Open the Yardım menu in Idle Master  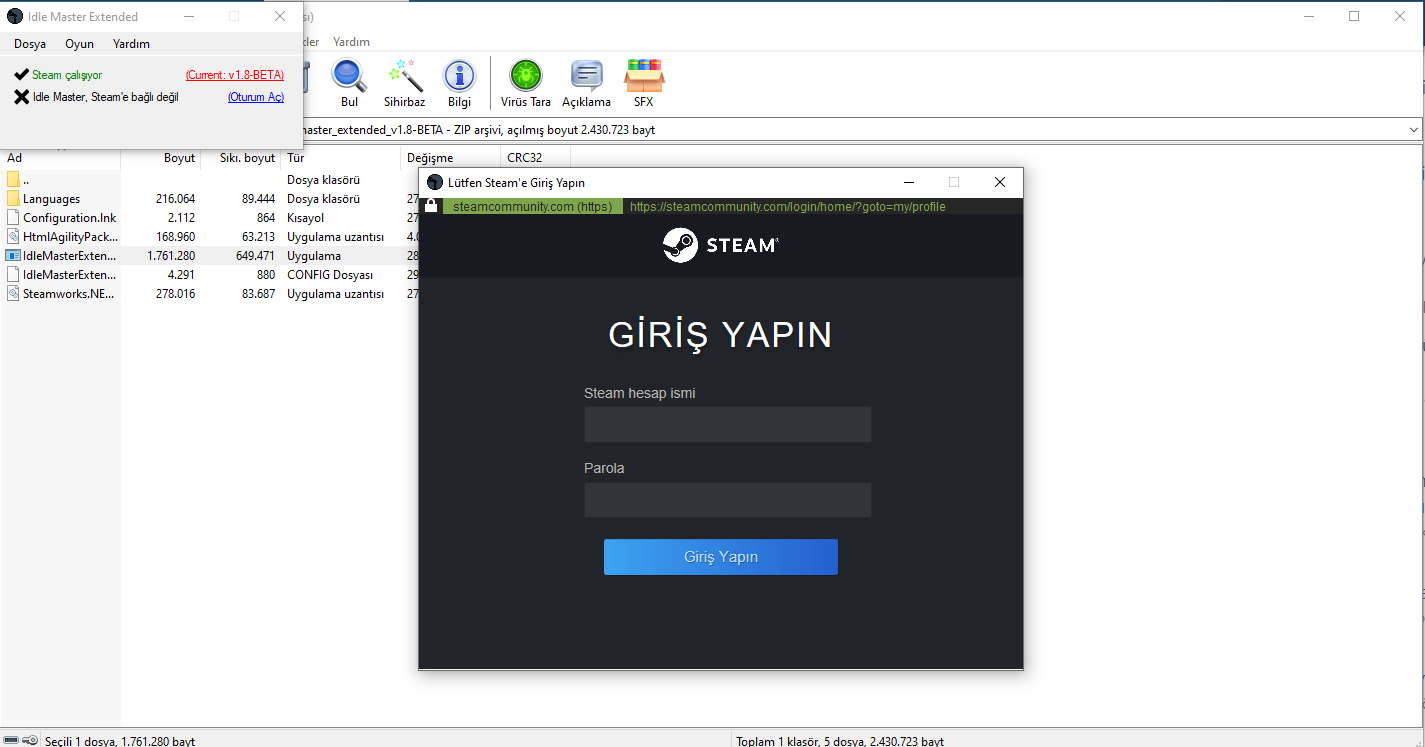tap(131, 44)
